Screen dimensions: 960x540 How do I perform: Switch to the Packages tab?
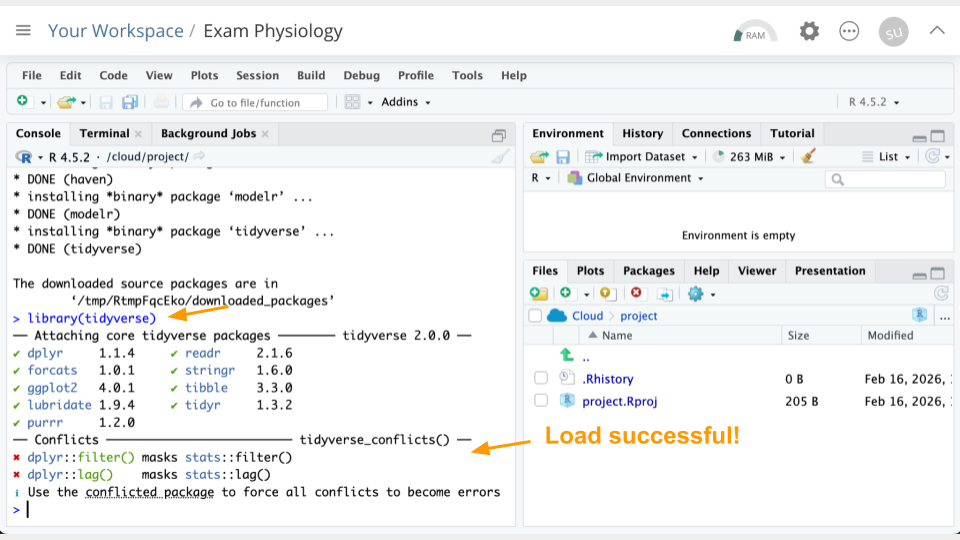648,271
